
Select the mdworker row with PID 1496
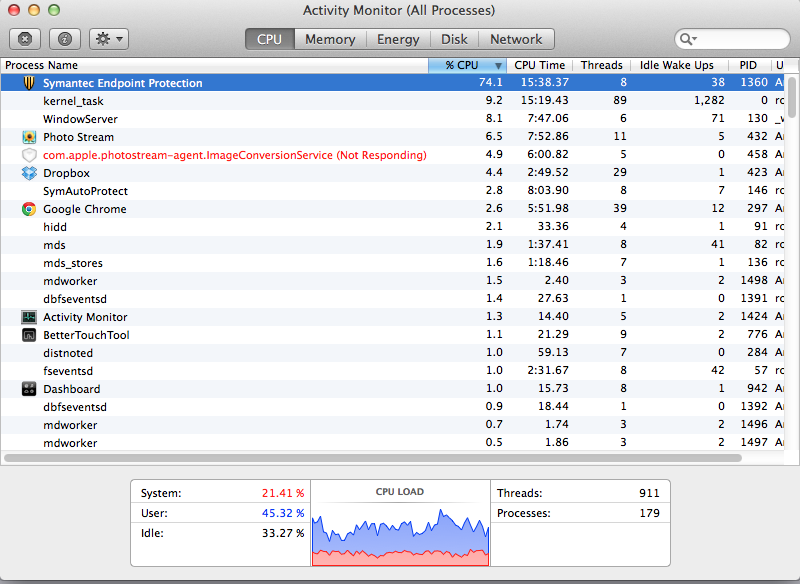[393, 425]
